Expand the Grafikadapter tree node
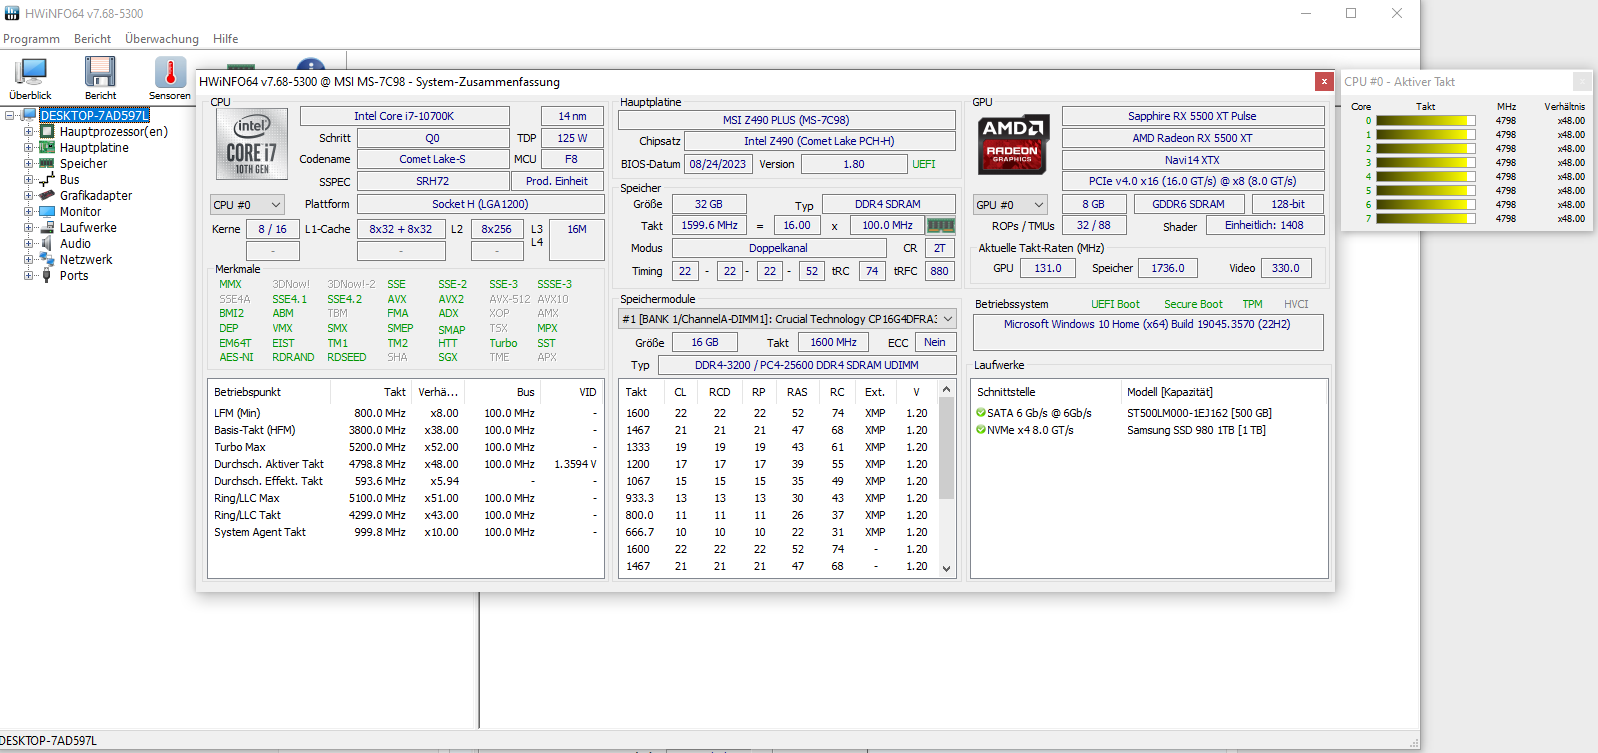Screen dimensions: 1598x753 pos(29,195)
